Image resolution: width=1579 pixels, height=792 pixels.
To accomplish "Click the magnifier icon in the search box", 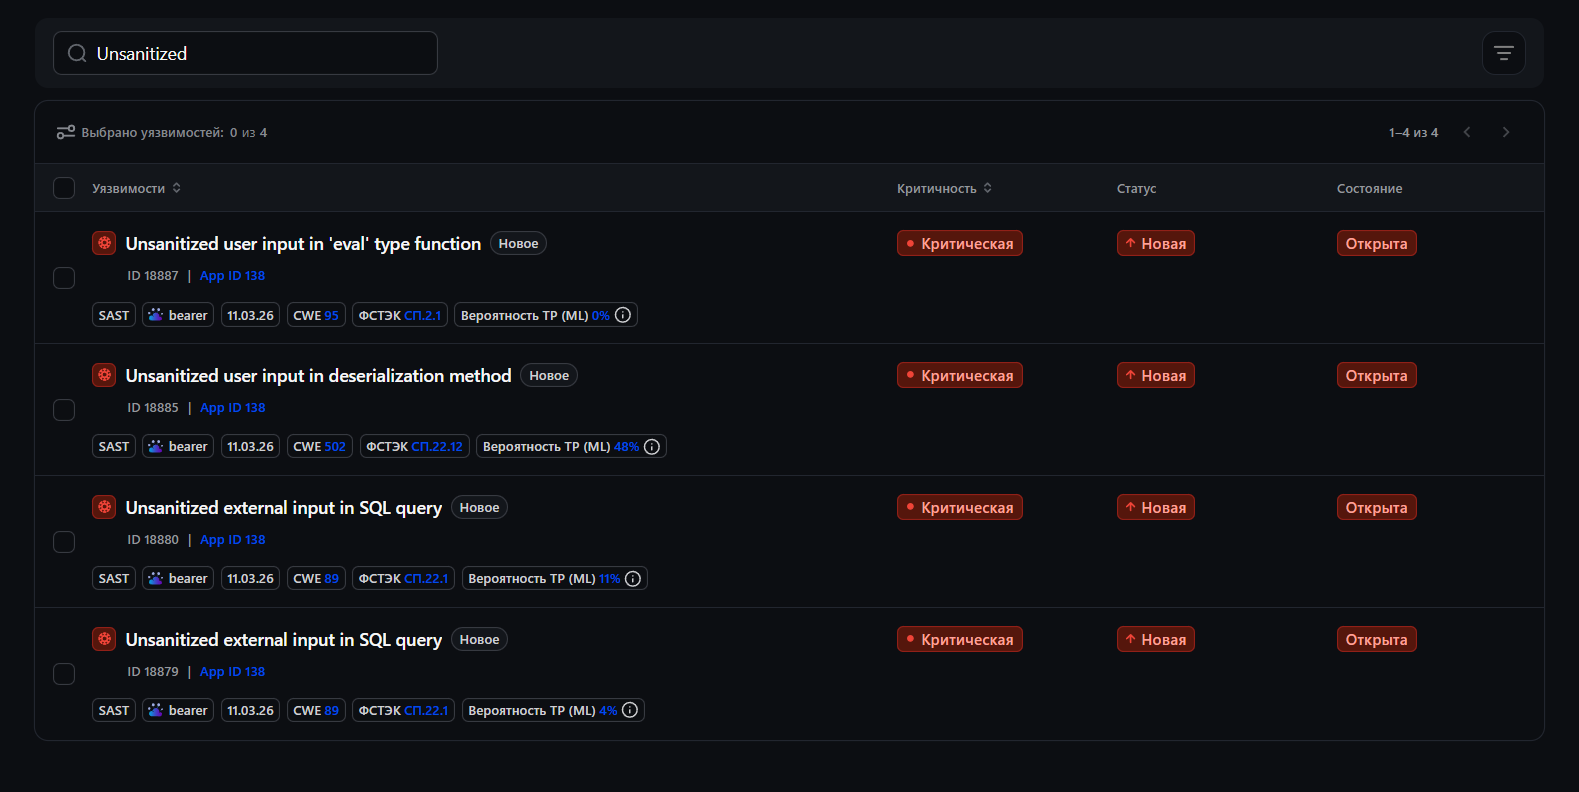I will coord(77,53).
